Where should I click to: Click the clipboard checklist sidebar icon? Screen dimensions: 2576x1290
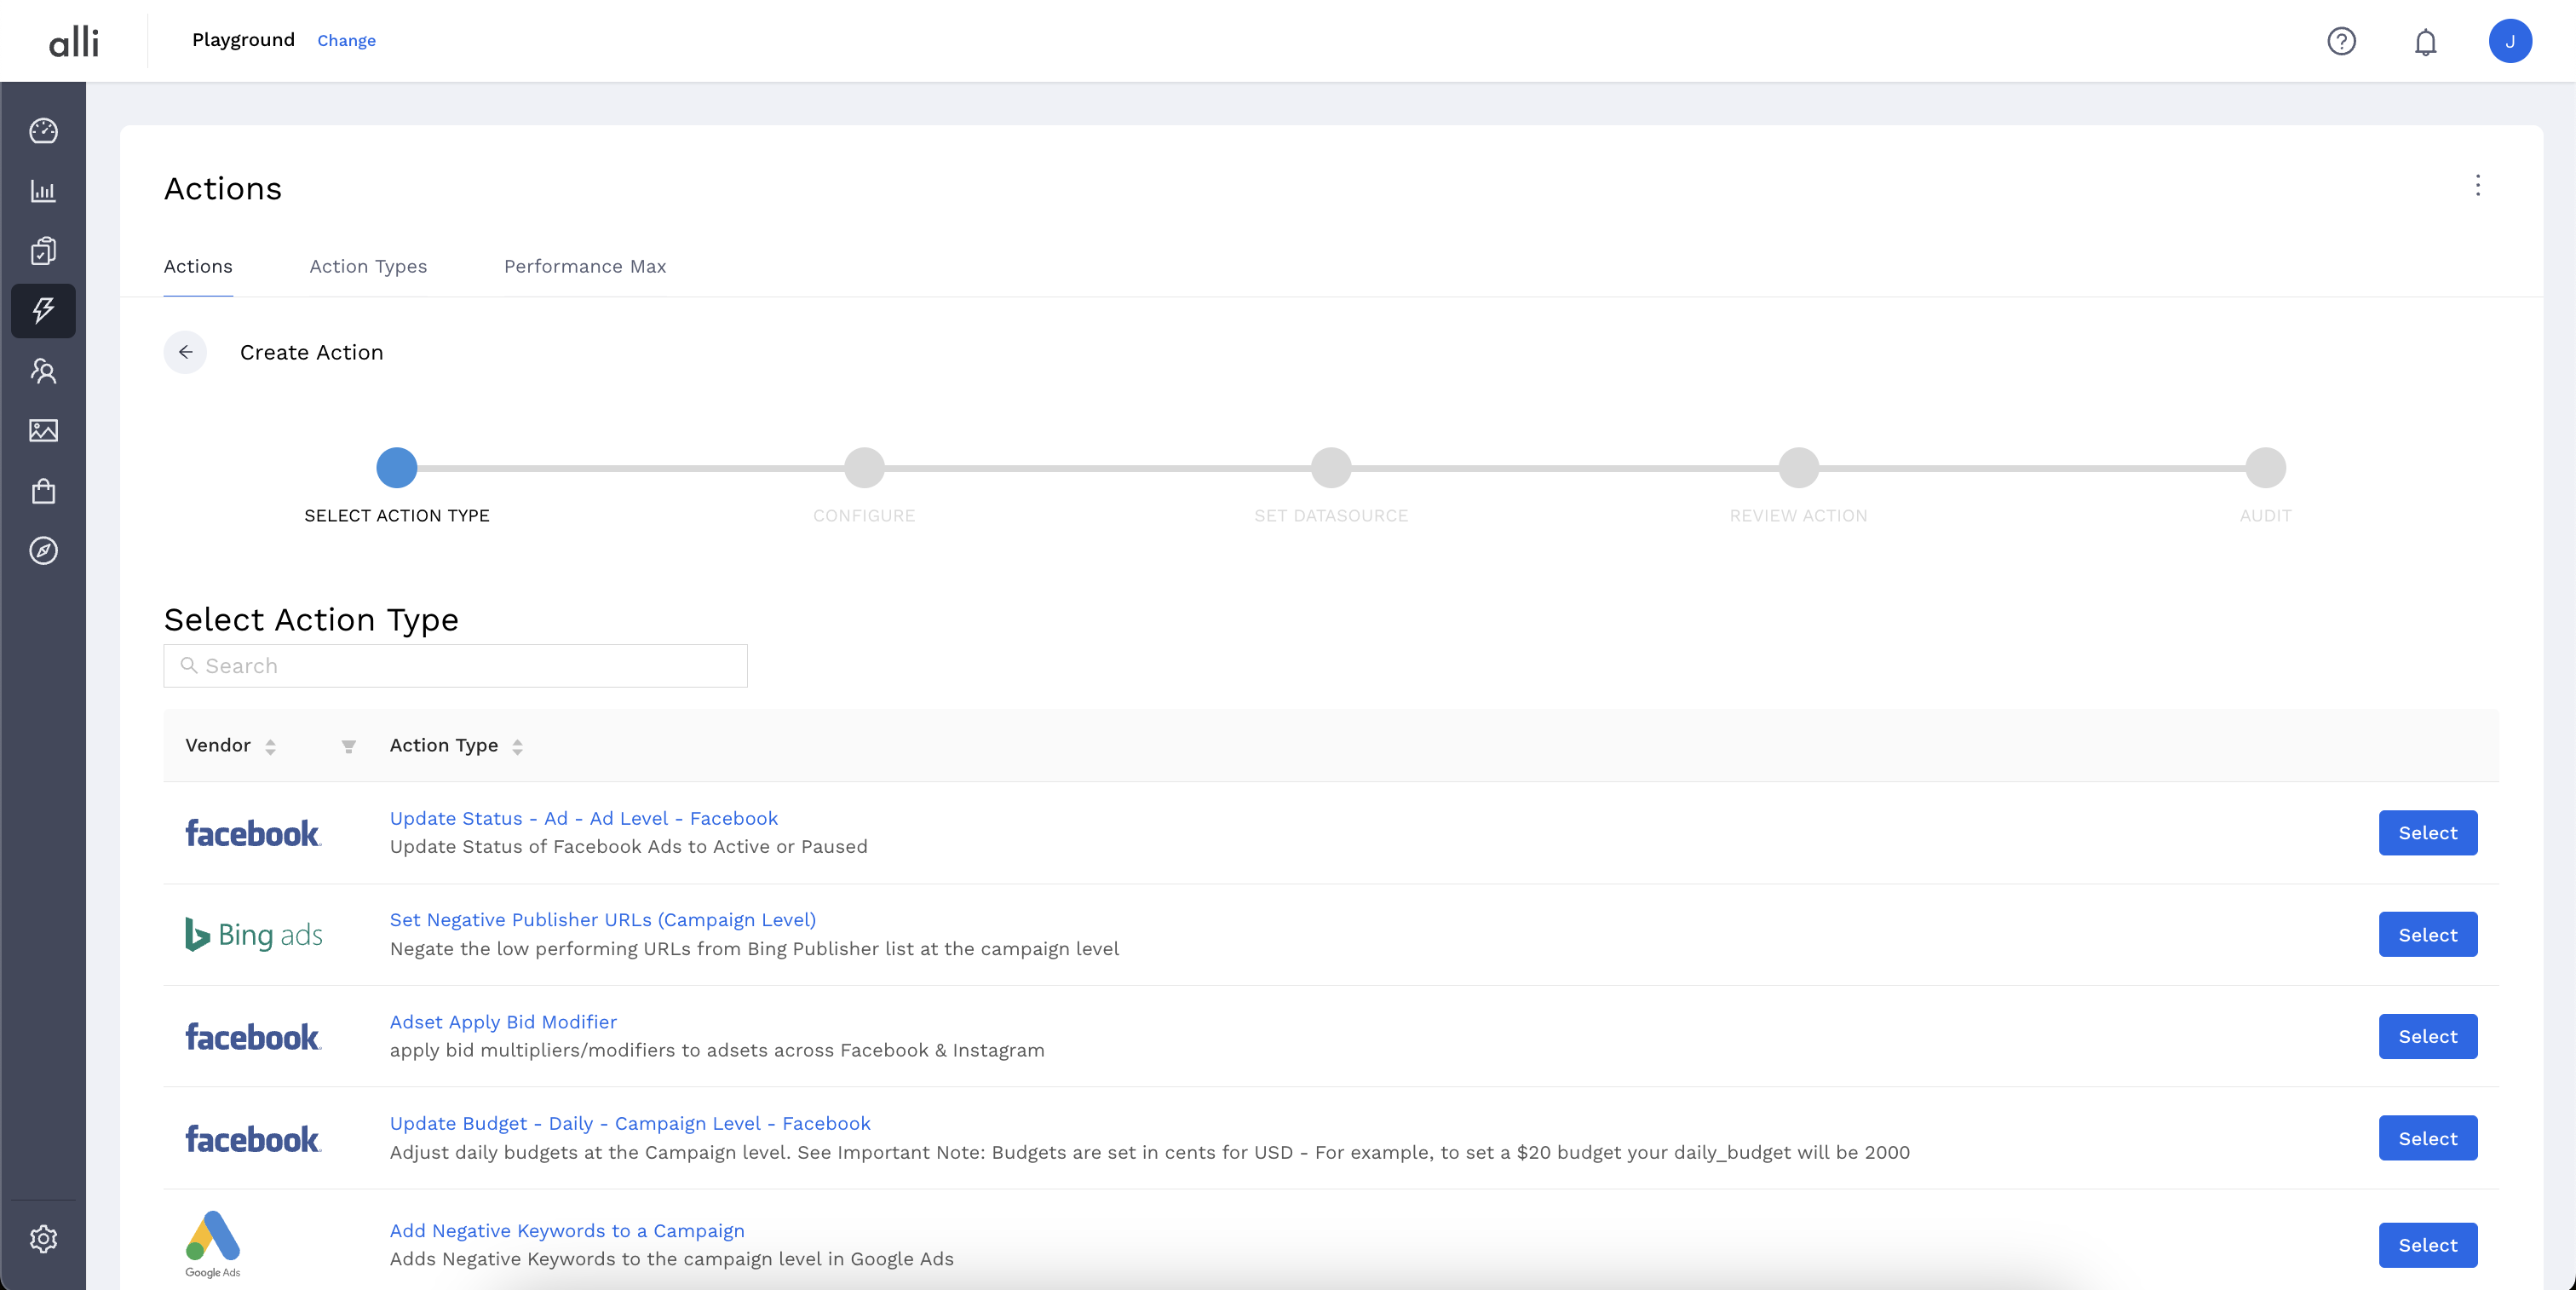click(x=43, y=251)
